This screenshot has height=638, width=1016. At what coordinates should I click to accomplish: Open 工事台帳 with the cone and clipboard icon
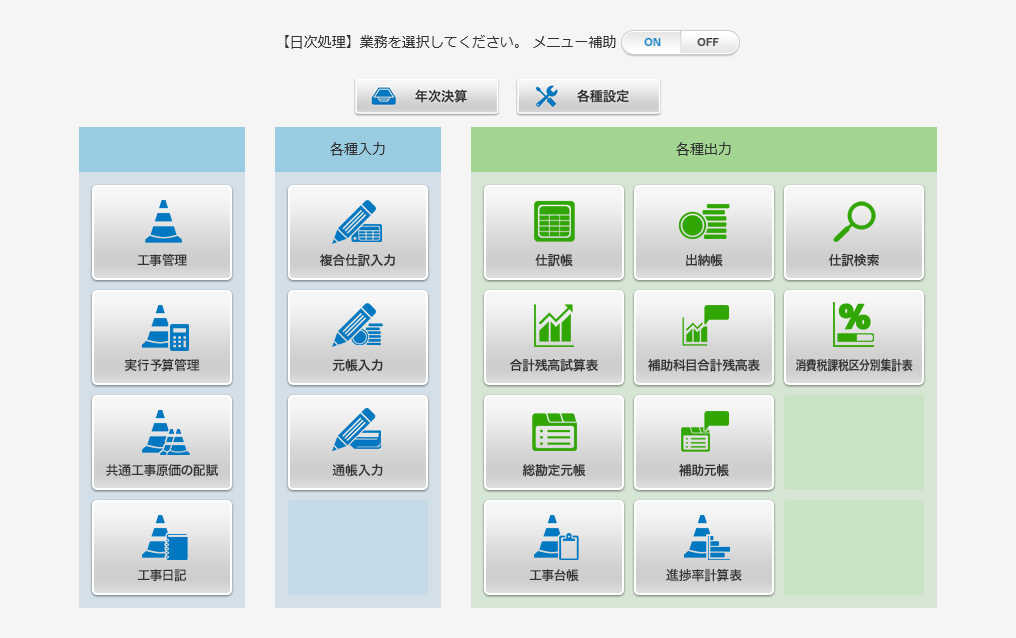pyautogui.click(x=554, y=547)
